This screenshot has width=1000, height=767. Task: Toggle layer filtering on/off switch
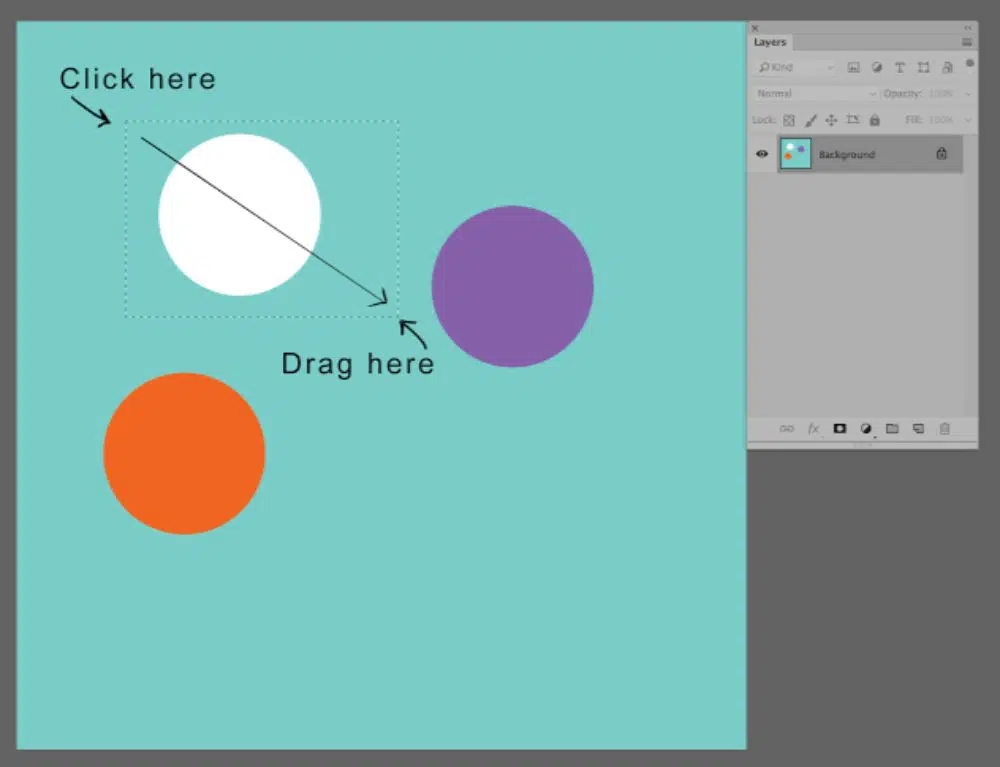coord(969,64)
